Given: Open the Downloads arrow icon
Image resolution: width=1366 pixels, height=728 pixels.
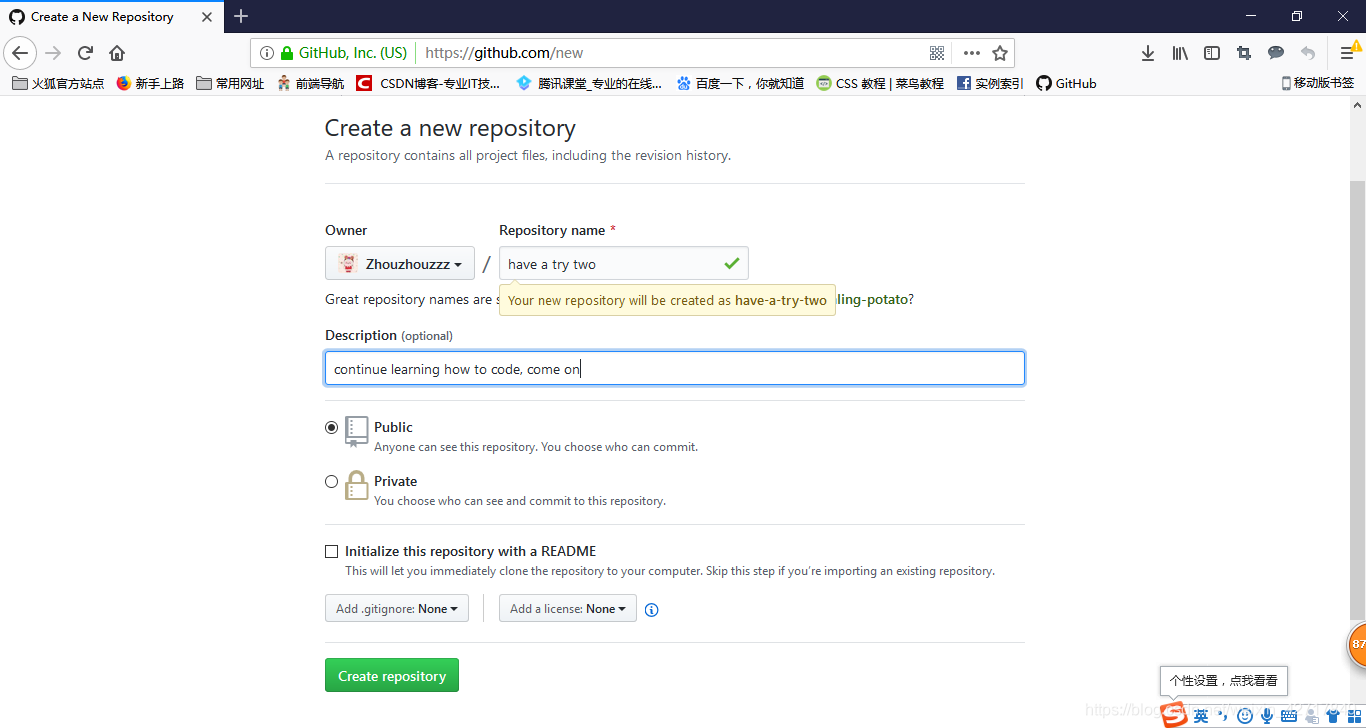Looking at the screenshot, I should tap(1148, 53).
